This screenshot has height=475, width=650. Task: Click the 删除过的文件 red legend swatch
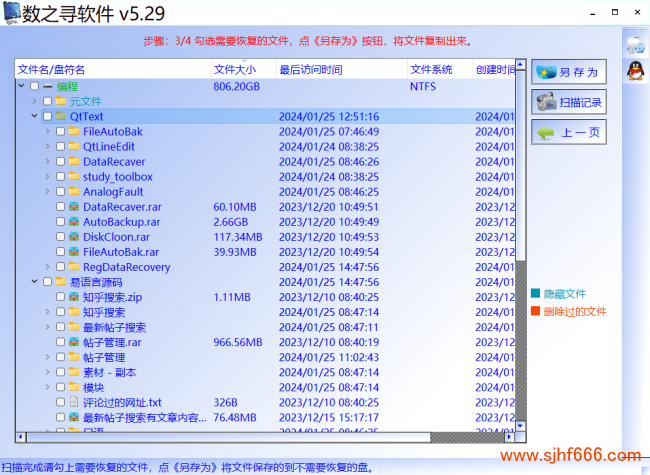(536, 311)
